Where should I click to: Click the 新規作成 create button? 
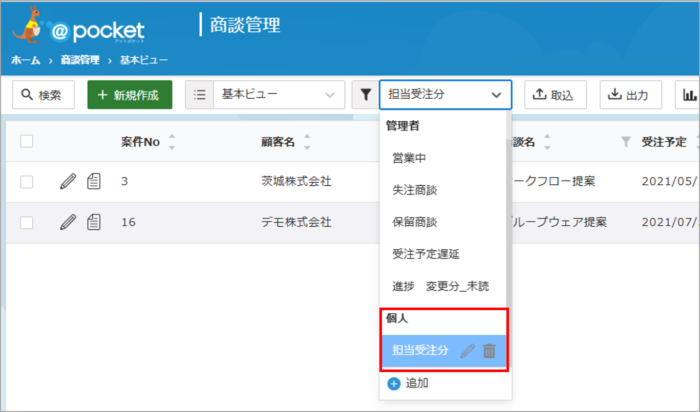(x=129, y=95)
